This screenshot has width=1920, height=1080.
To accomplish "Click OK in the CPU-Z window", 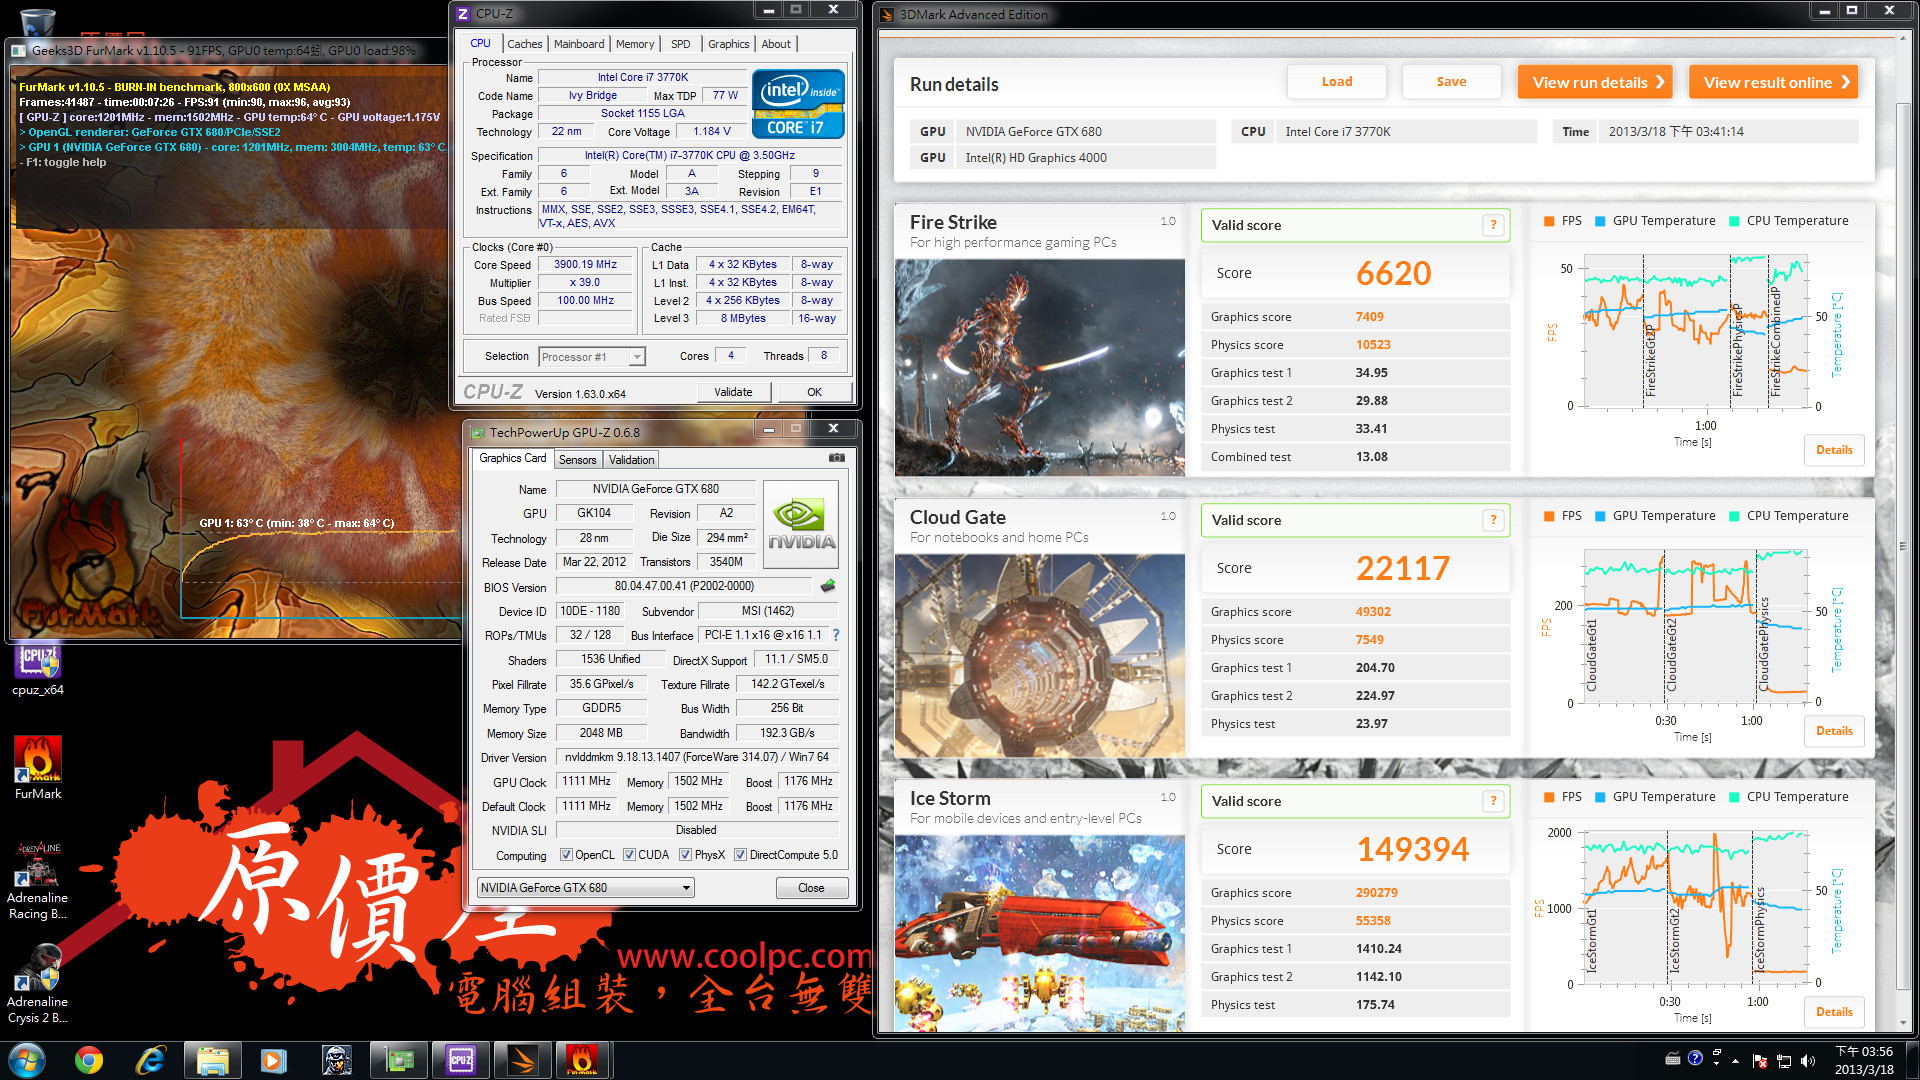I will pos(814,392).
